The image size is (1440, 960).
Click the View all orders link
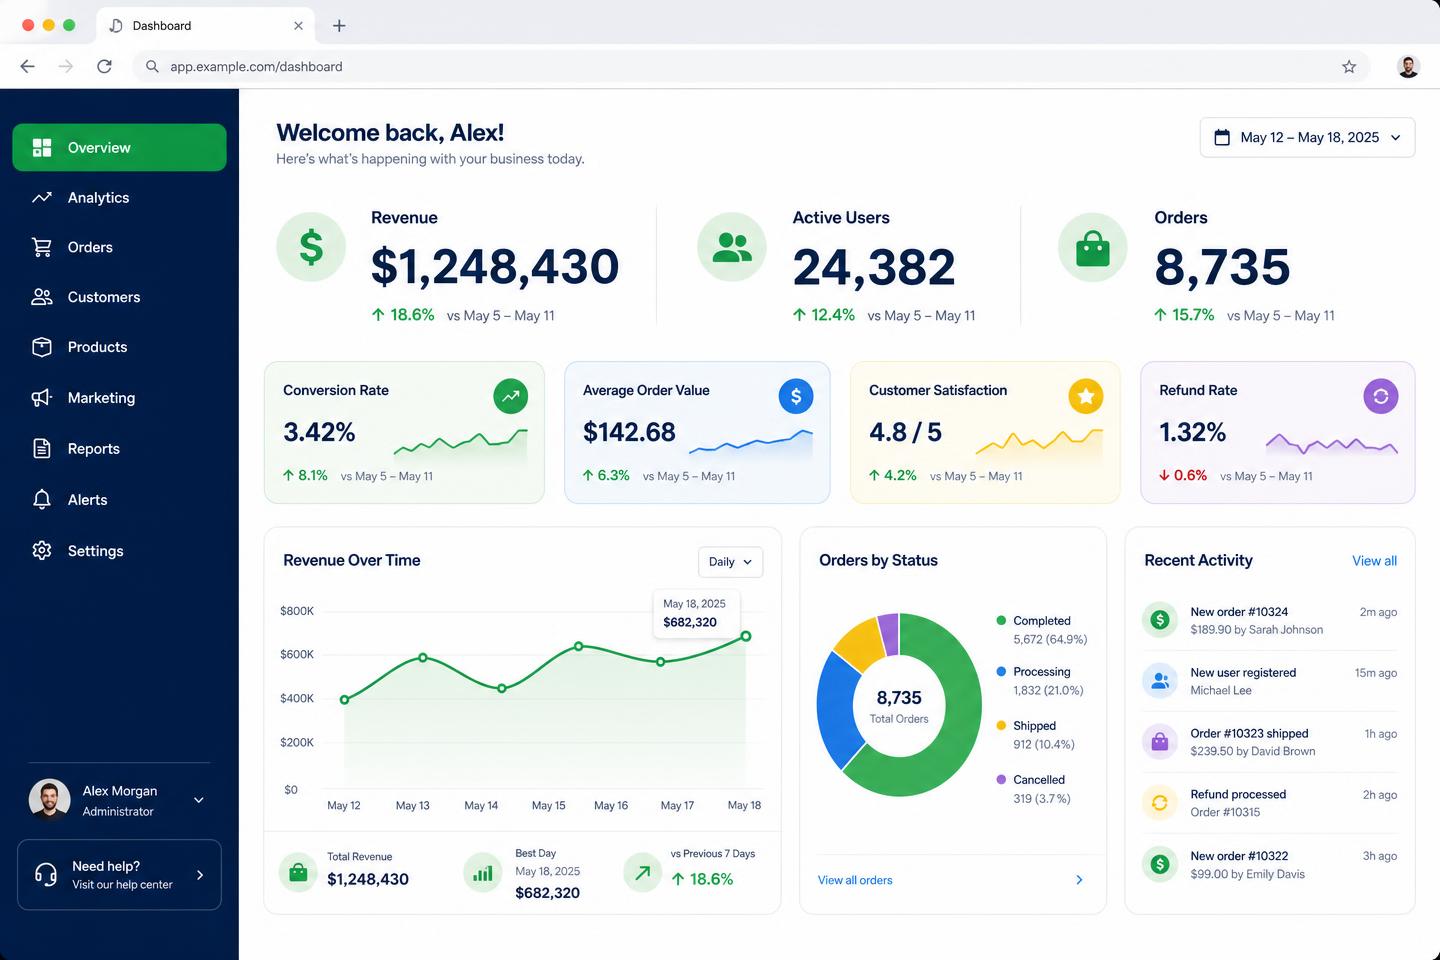point(855,880)
